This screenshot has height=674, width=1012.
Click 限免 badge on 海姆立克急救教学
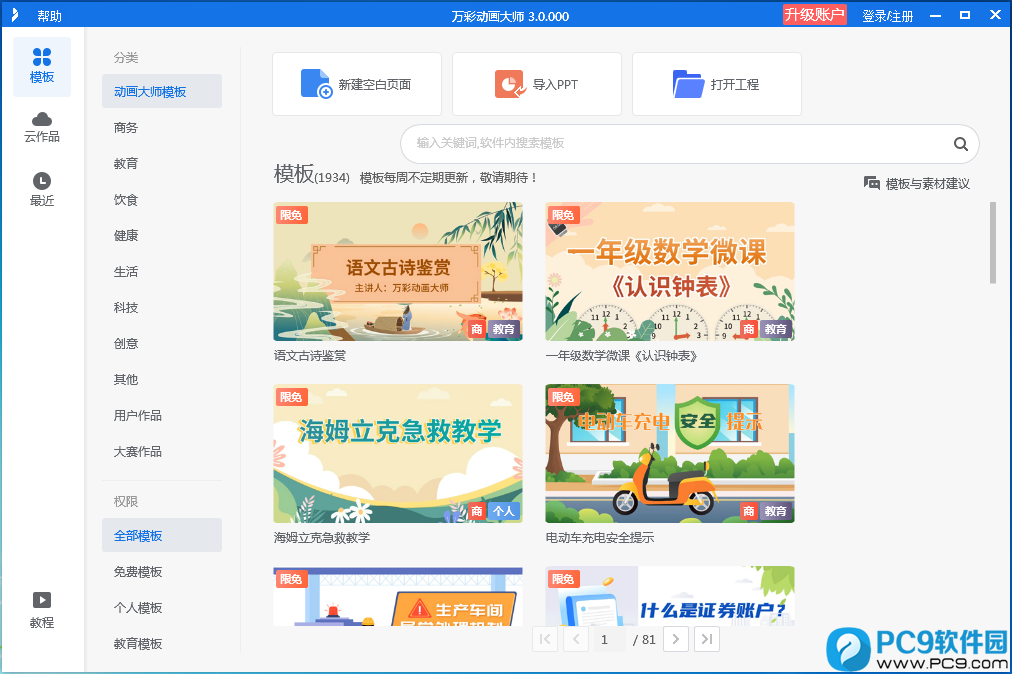(291, 397)
